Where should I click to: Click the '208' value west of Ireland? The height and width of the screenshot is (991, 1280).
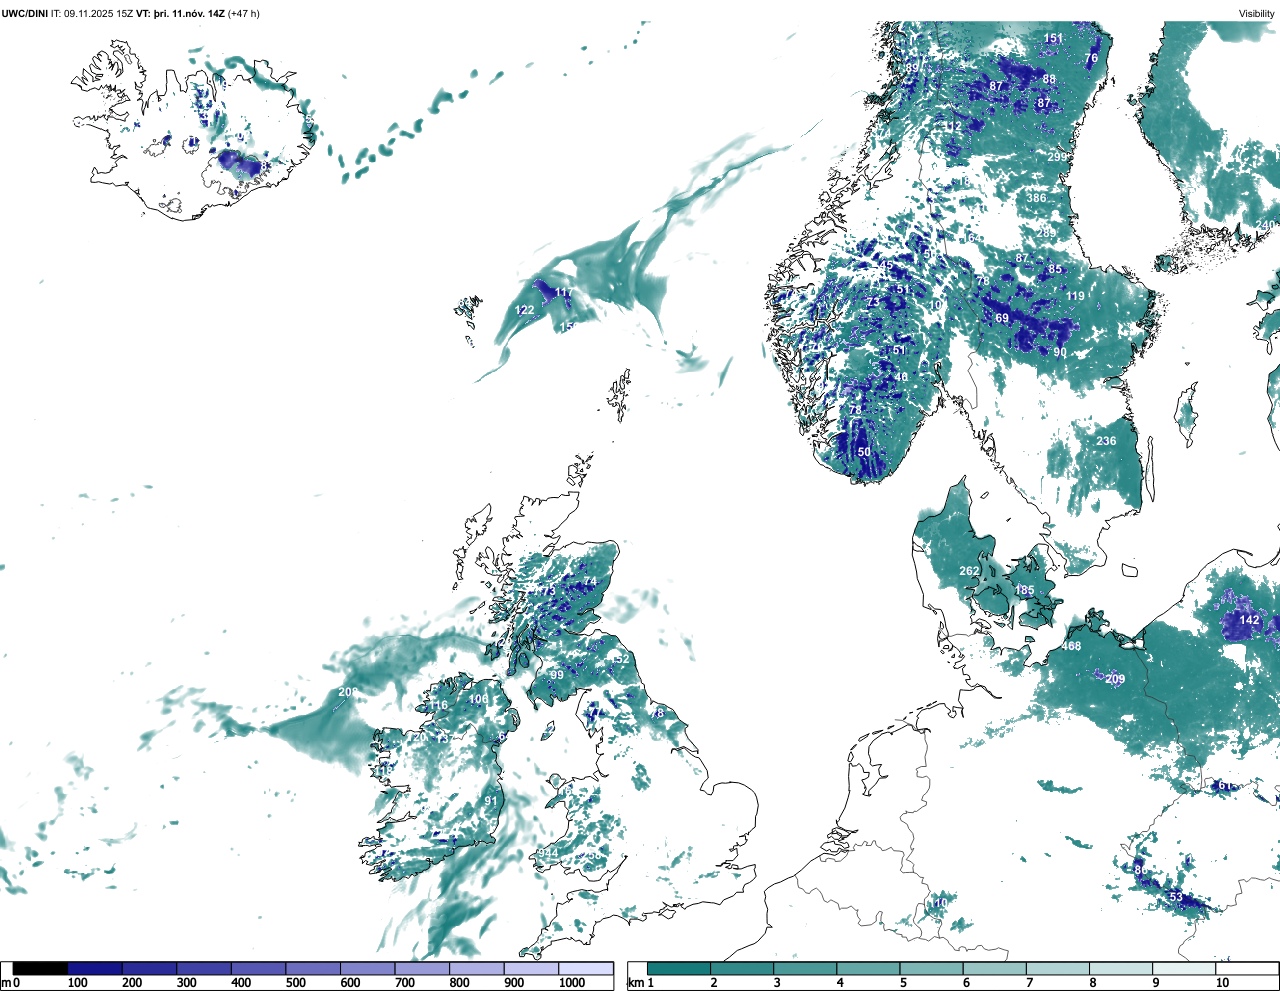click(x=348, y=692)
